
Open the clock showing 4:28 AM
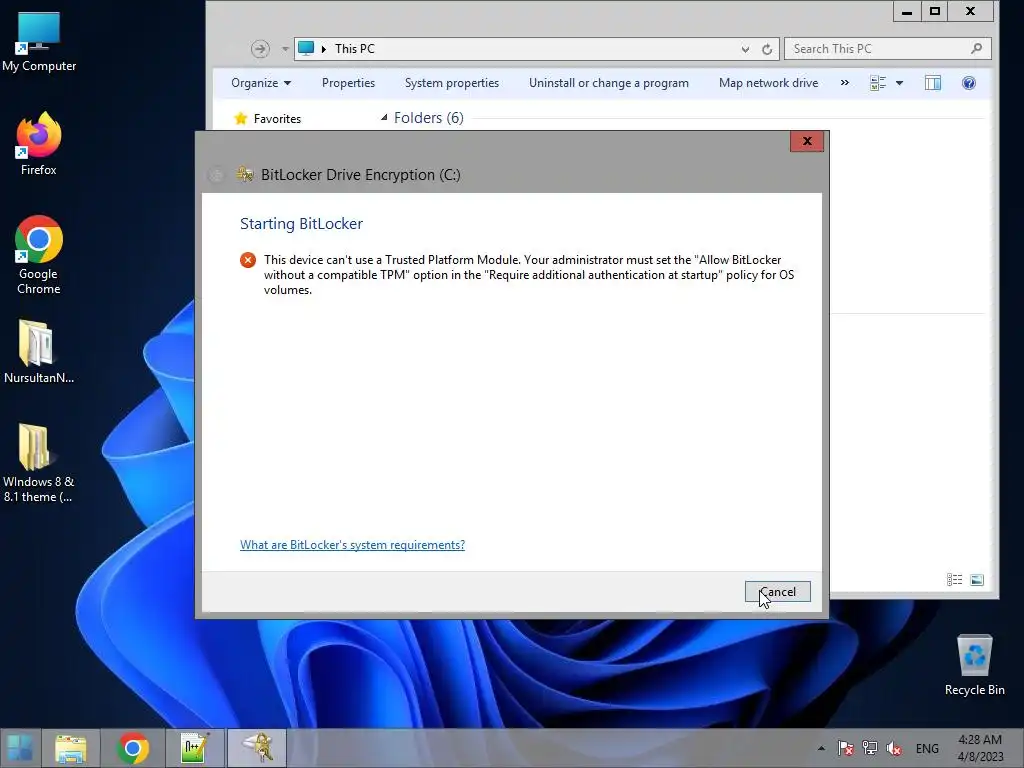[980, 740]
